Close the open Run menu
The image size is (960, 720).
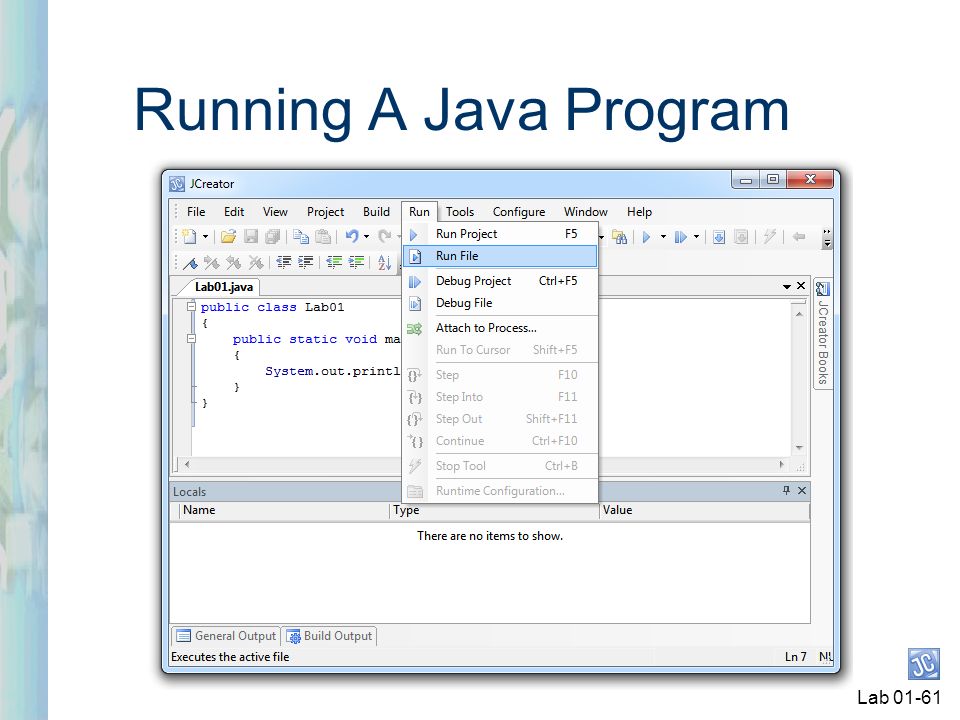419,212
